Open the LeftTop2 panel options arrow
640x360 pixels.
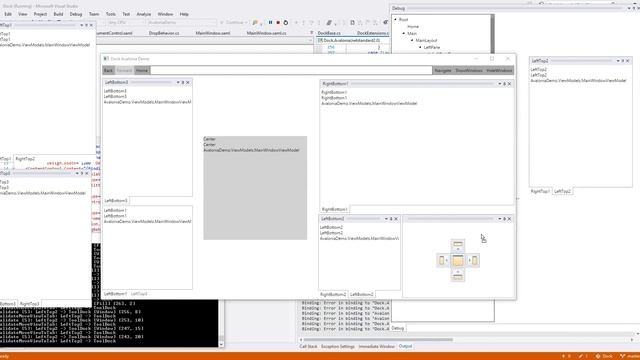click(x=618, y=61)
